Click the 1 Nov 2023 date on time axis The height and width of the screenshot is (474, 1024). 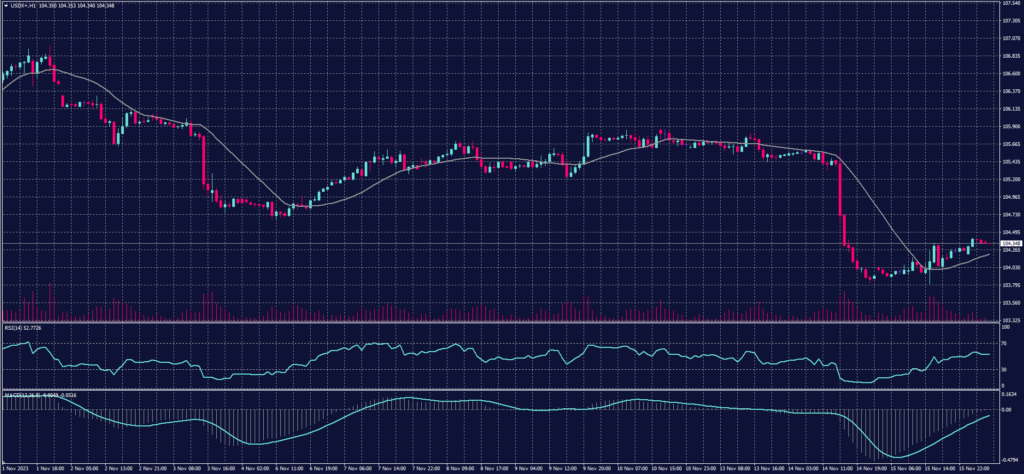tap(16, 467)
